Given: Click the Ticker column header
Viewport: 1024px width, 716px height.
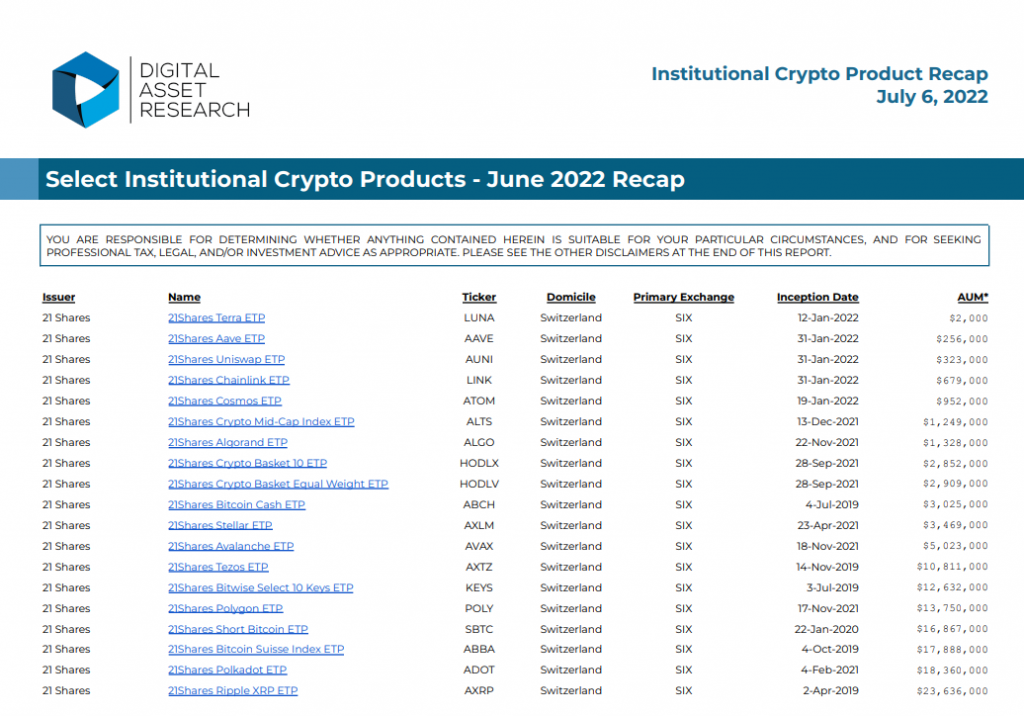Looking at the screenshot, I should pos(479,297).
